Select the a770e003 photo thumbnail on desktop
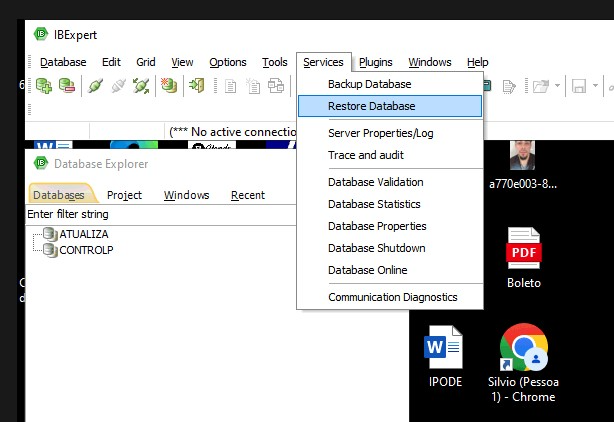The height and width of the screenshot is (422, 614). [522, 166]
